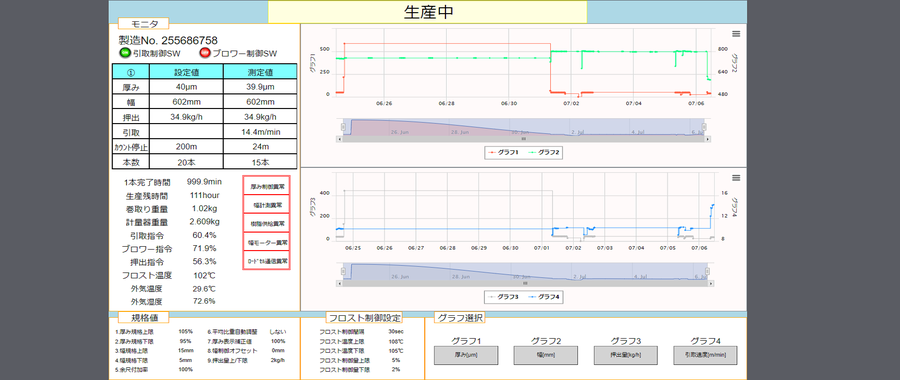The width and height of the screenshot is (900, 380).
Task: Toggle グラフ1 series in the top chart legend
Action: [x=503, y=153]
